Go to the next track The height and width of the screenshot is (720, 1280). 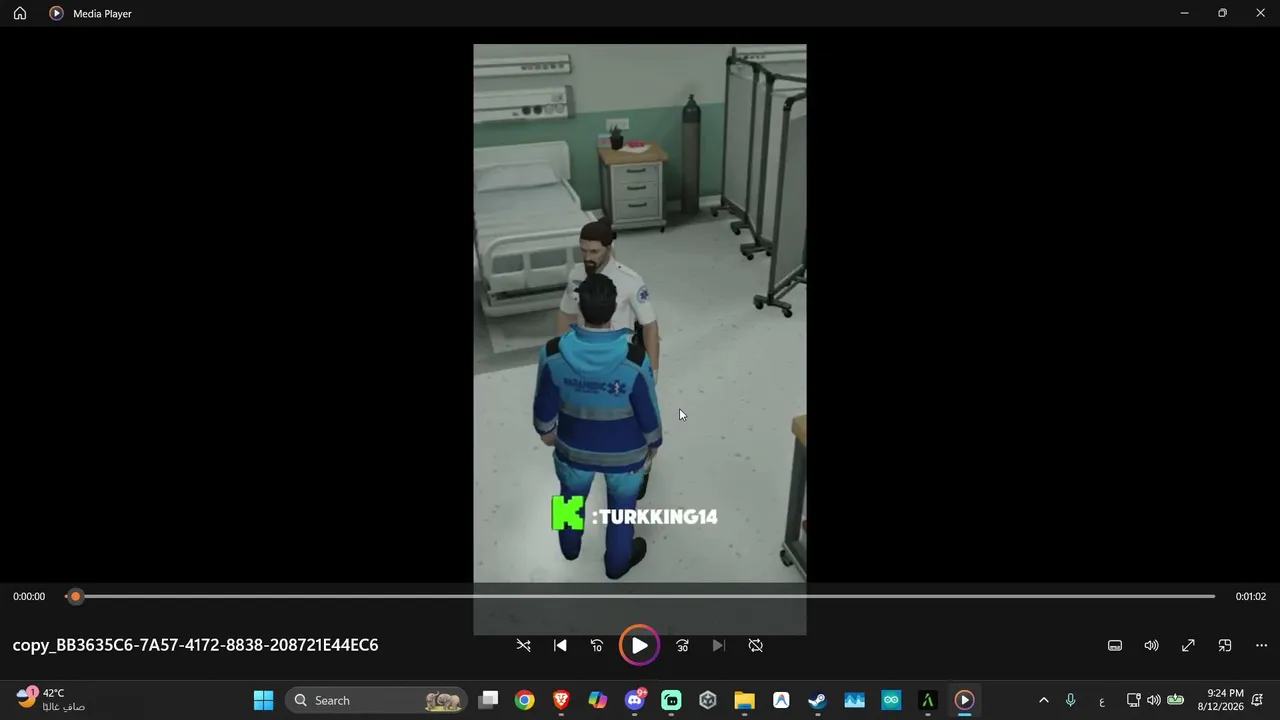tap(718, 646)
